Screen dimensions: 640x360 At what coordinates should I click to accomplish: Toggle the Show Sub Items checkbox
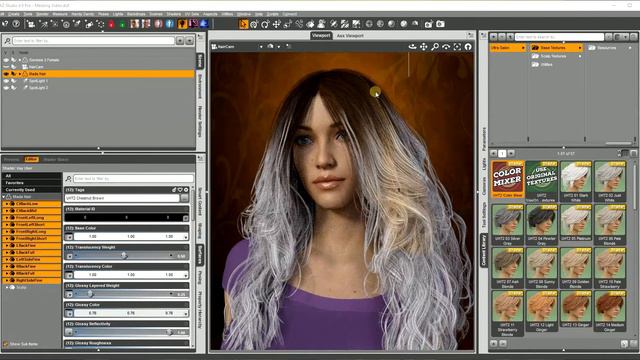[5, 344]
